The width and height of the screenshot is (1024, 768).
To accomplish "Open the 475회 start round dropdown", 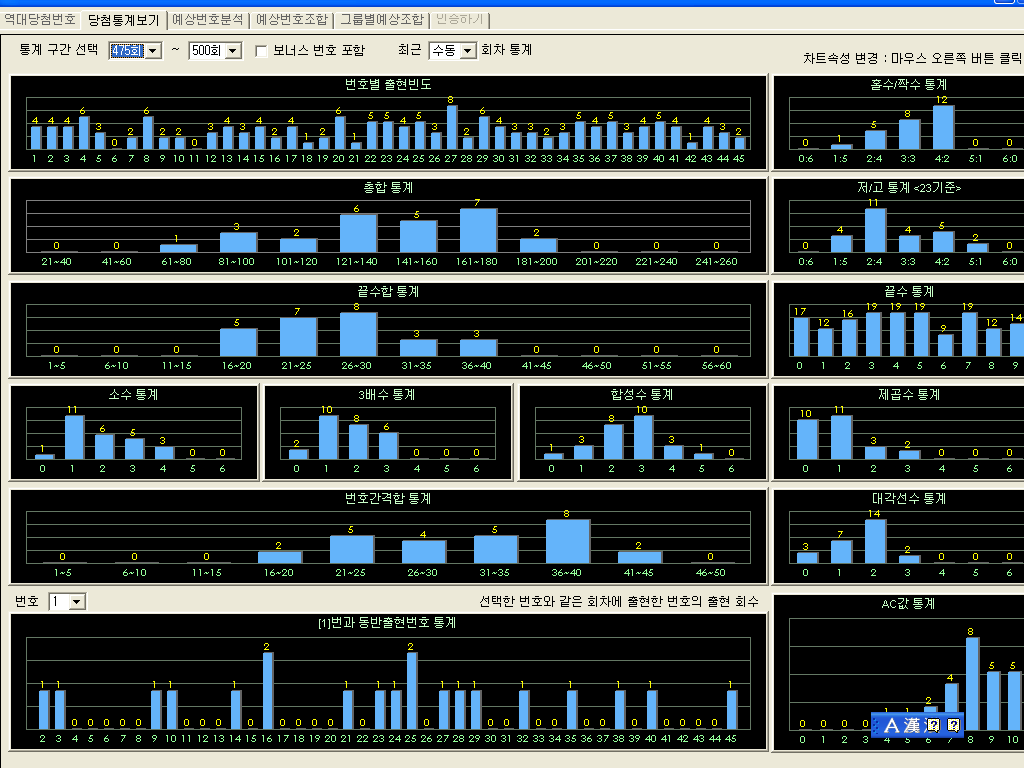I will point(153,51).
